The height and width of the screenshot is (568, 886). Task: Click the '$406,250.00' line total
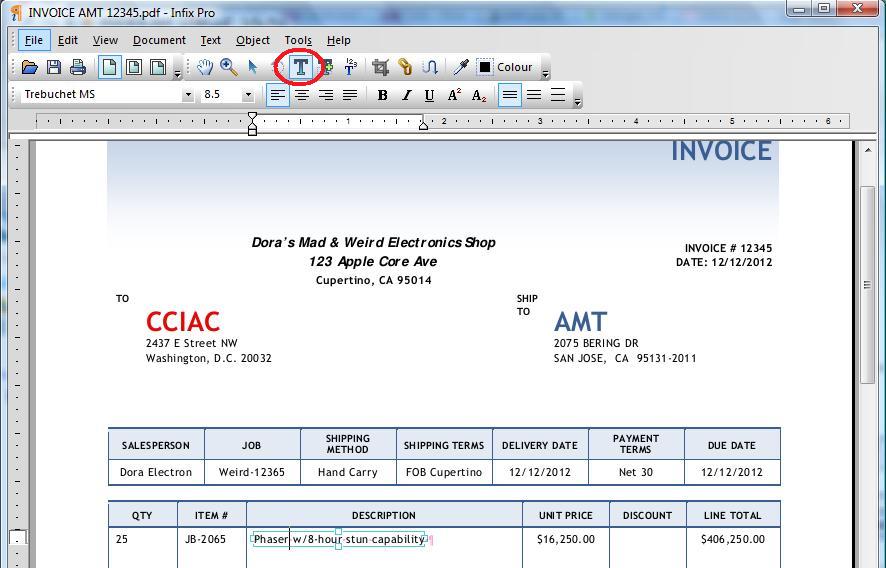click(733, 539)
